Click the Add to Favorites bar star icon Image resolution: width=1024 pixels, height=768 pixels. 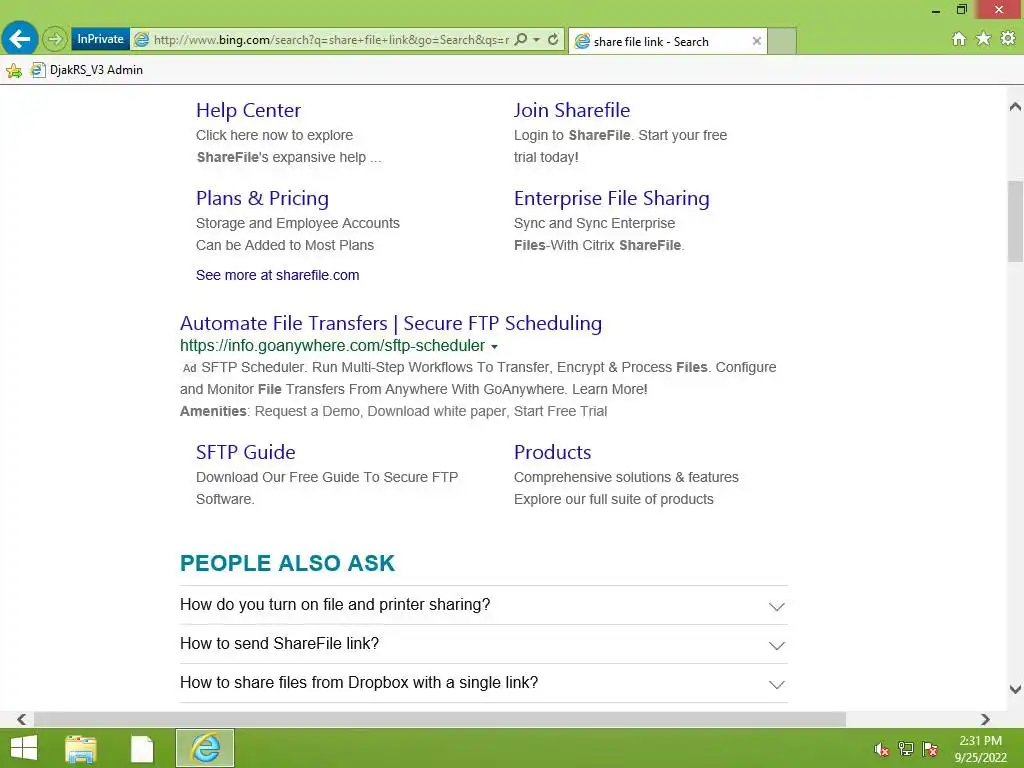(x=14, y=70)
